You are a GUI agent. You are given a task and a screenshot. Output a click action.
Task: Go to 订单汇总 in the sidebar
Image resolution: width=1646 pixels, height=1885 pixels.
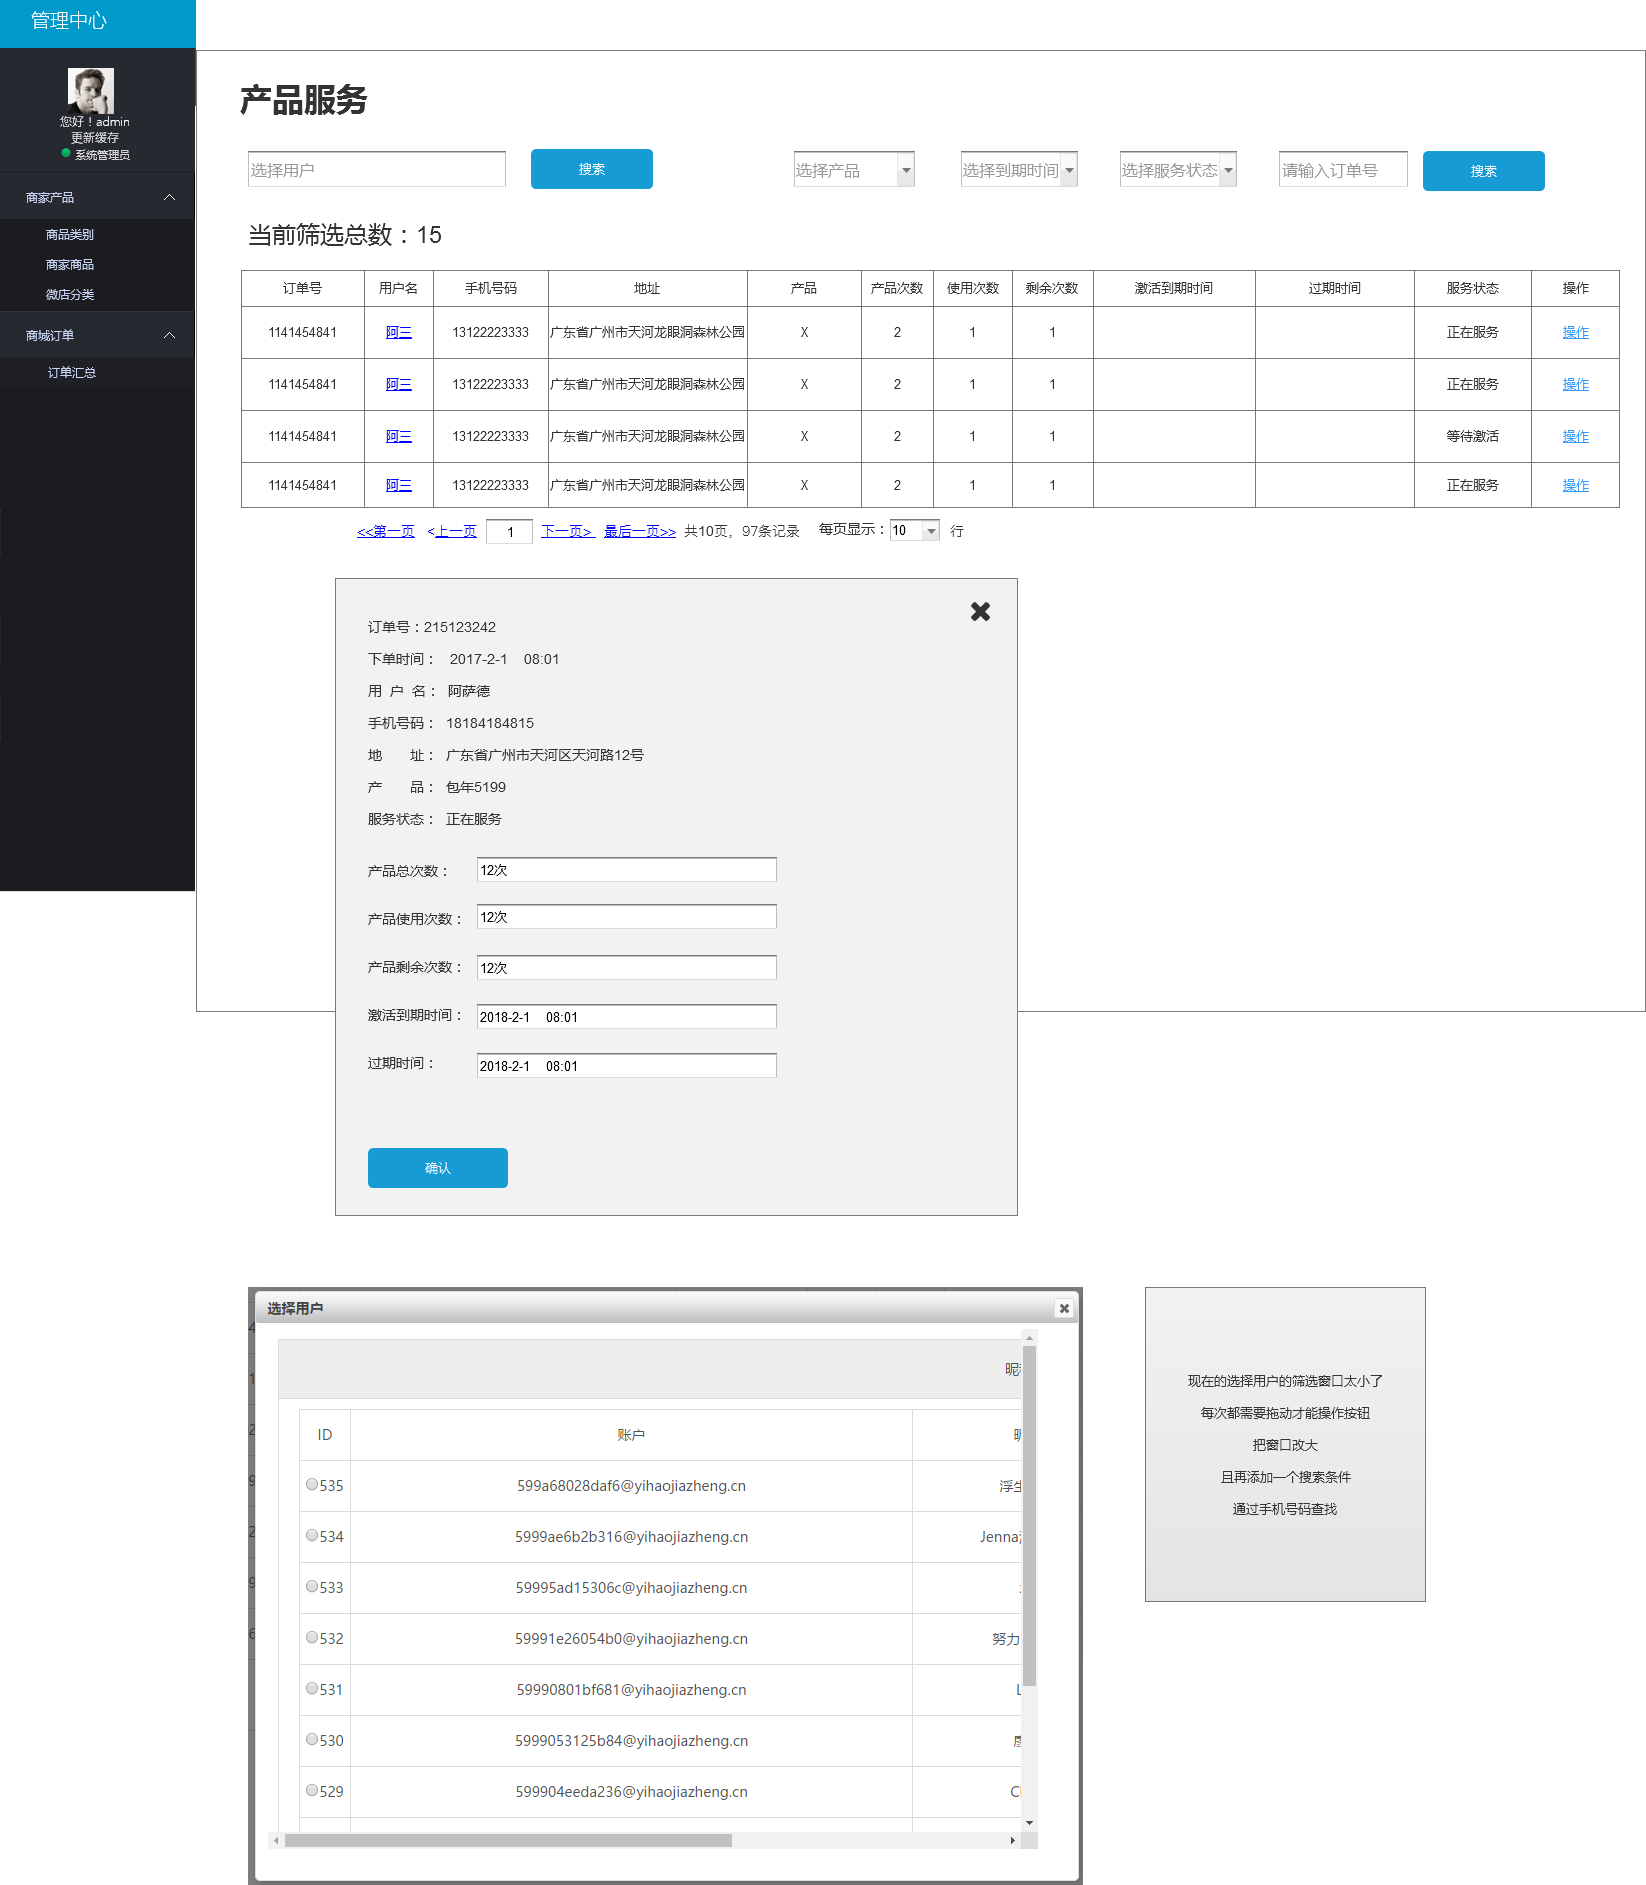(72, 373)
